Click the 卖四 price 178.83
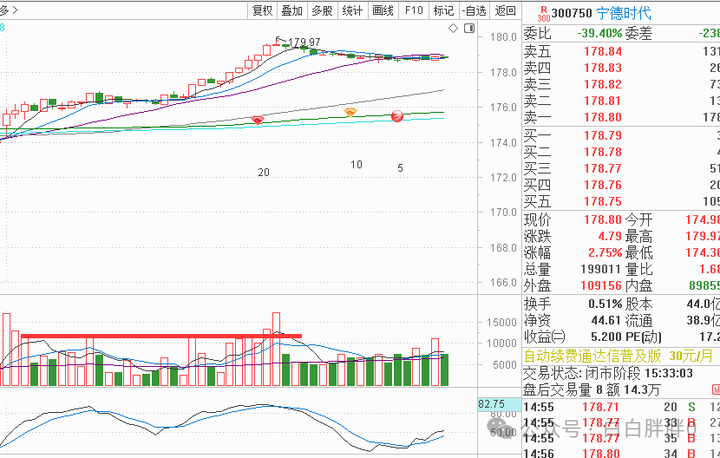This screenshot has height=458, width=720. [x=602, y=68]
